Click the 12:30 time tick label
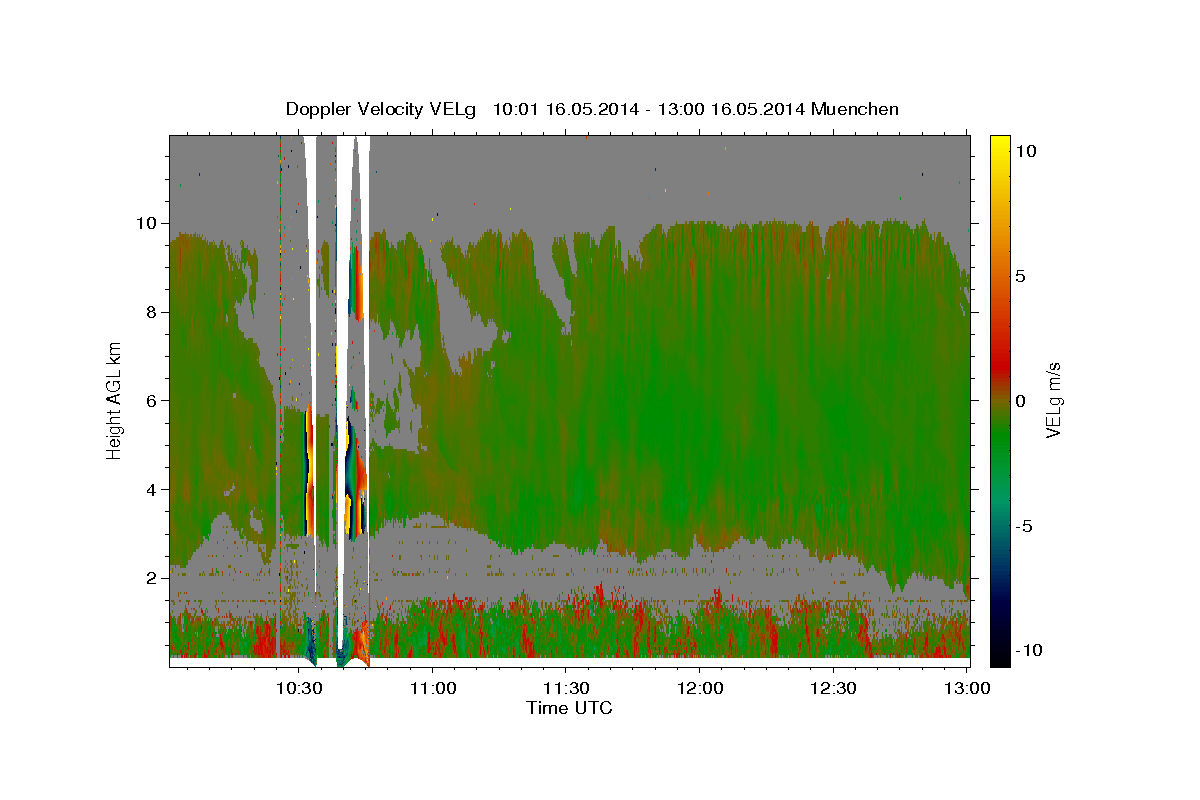1200x800 pixels. [833, 688]
